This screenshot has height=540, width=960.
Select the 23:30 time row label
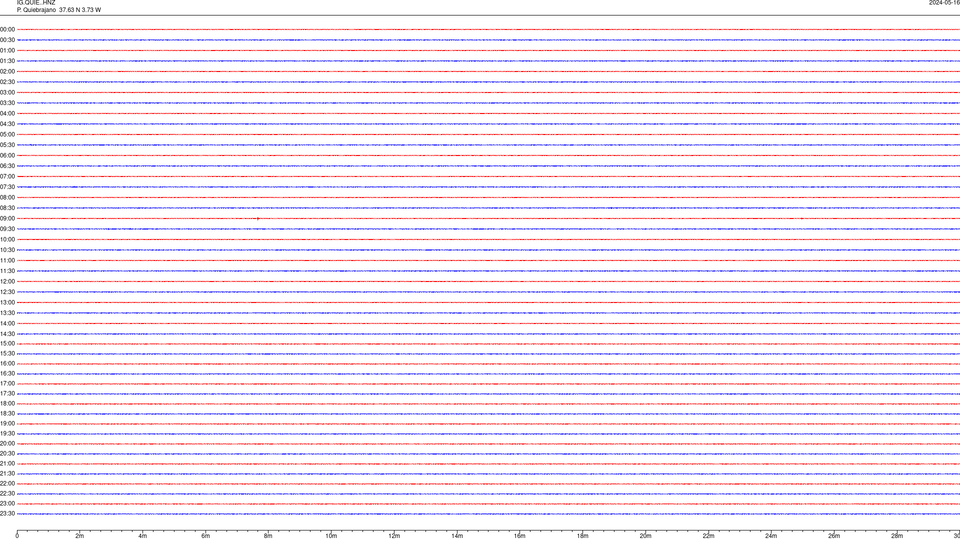click(x=7, y=514)
